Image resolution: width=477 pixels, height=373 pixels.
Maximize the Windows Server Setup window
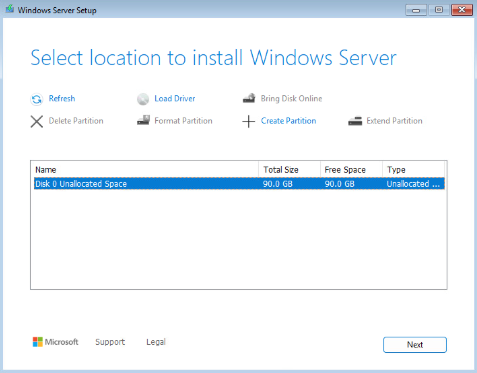[439, 10]
